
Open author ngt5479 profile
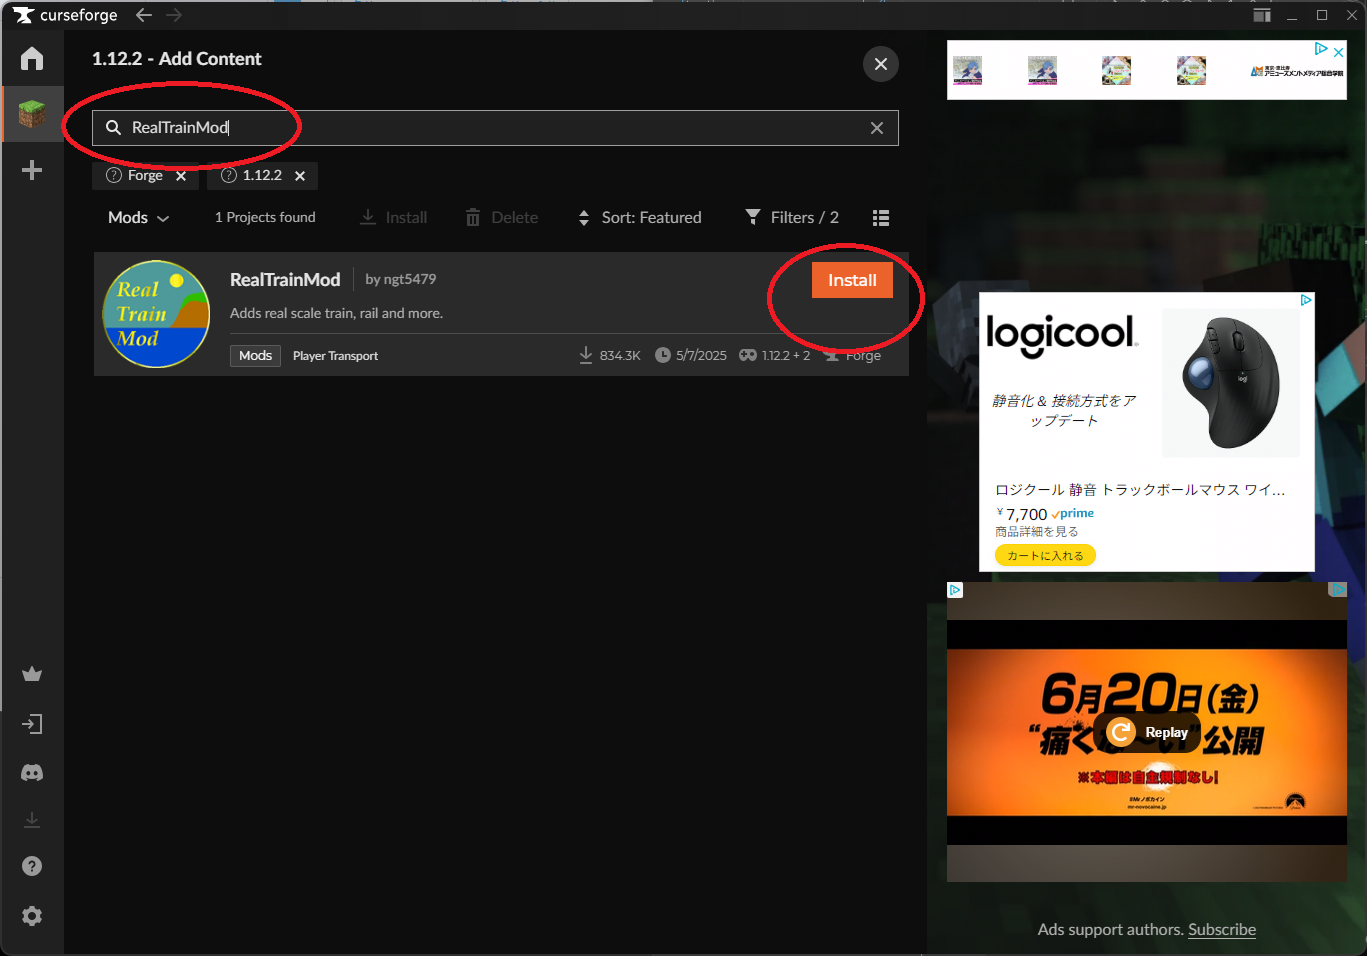410,279
